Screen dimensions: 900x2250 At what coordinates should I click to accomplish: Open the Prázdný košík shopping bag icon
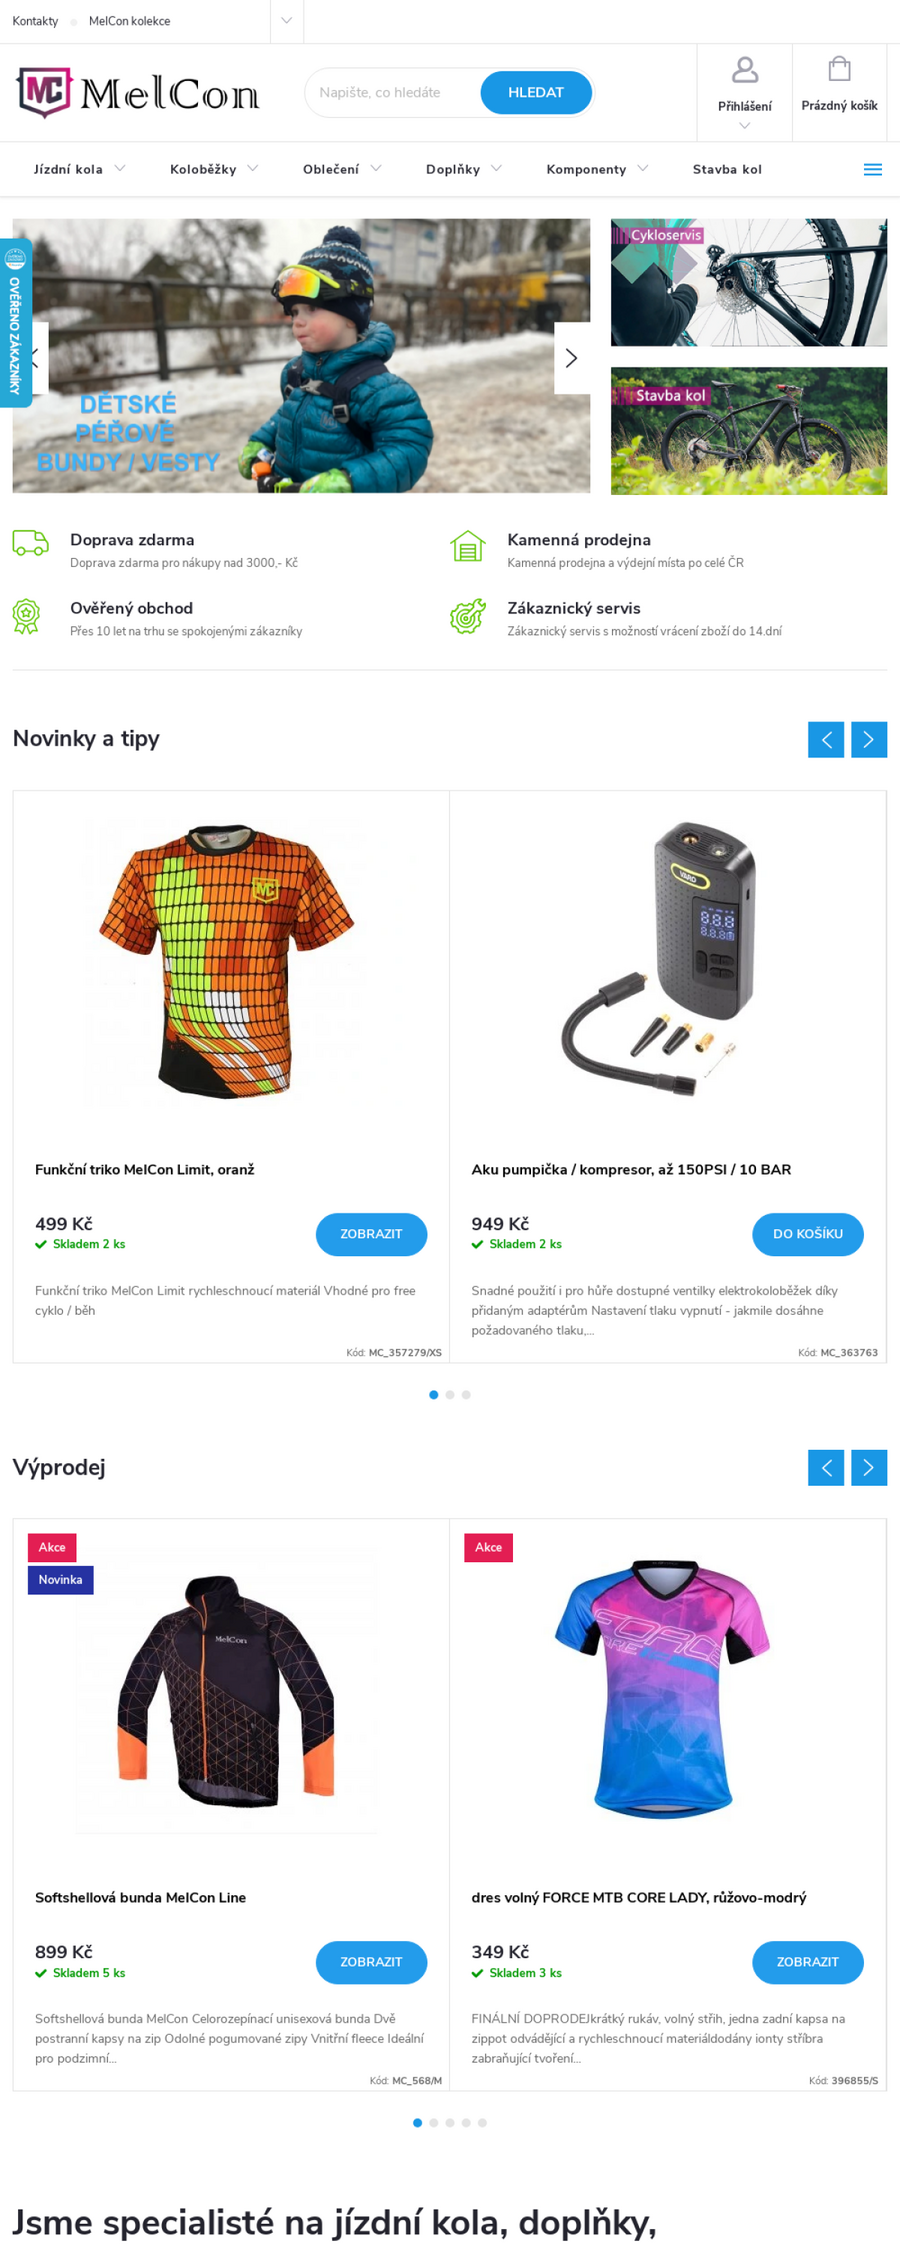coord(839,69)
